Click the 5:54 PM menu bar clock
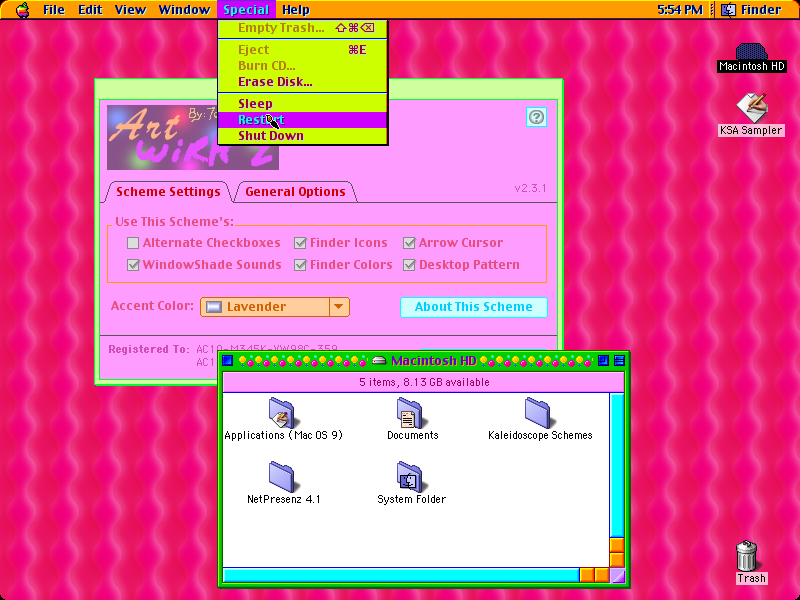800x600 pixels. coord(680,10)
